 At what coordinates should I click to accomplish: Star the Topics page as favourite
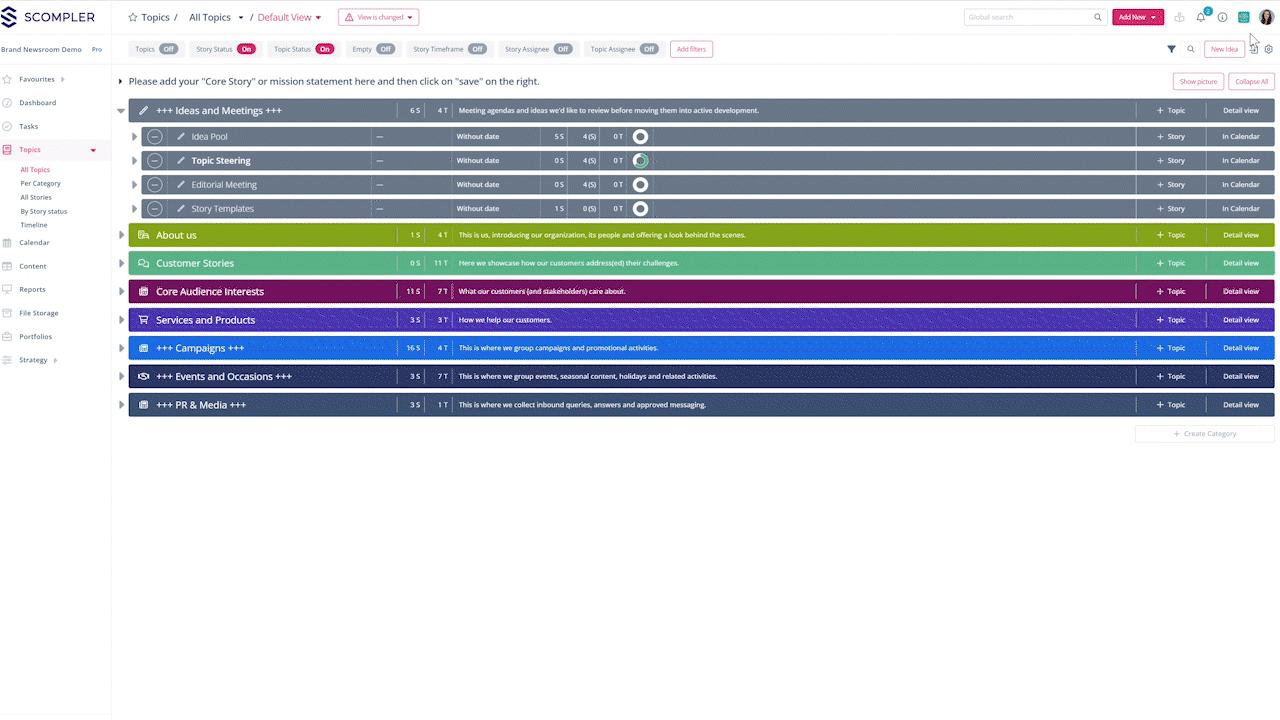[x=133, y=18]
